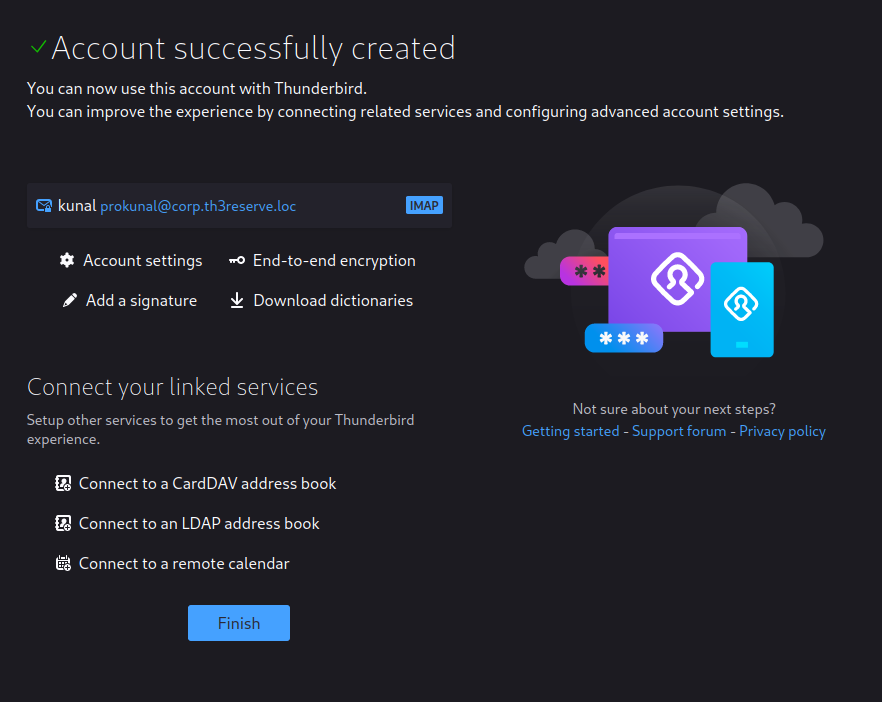Open End-to-end encryption setup
This screenshot has width=882, height=702.
click(x=334, y=260)
